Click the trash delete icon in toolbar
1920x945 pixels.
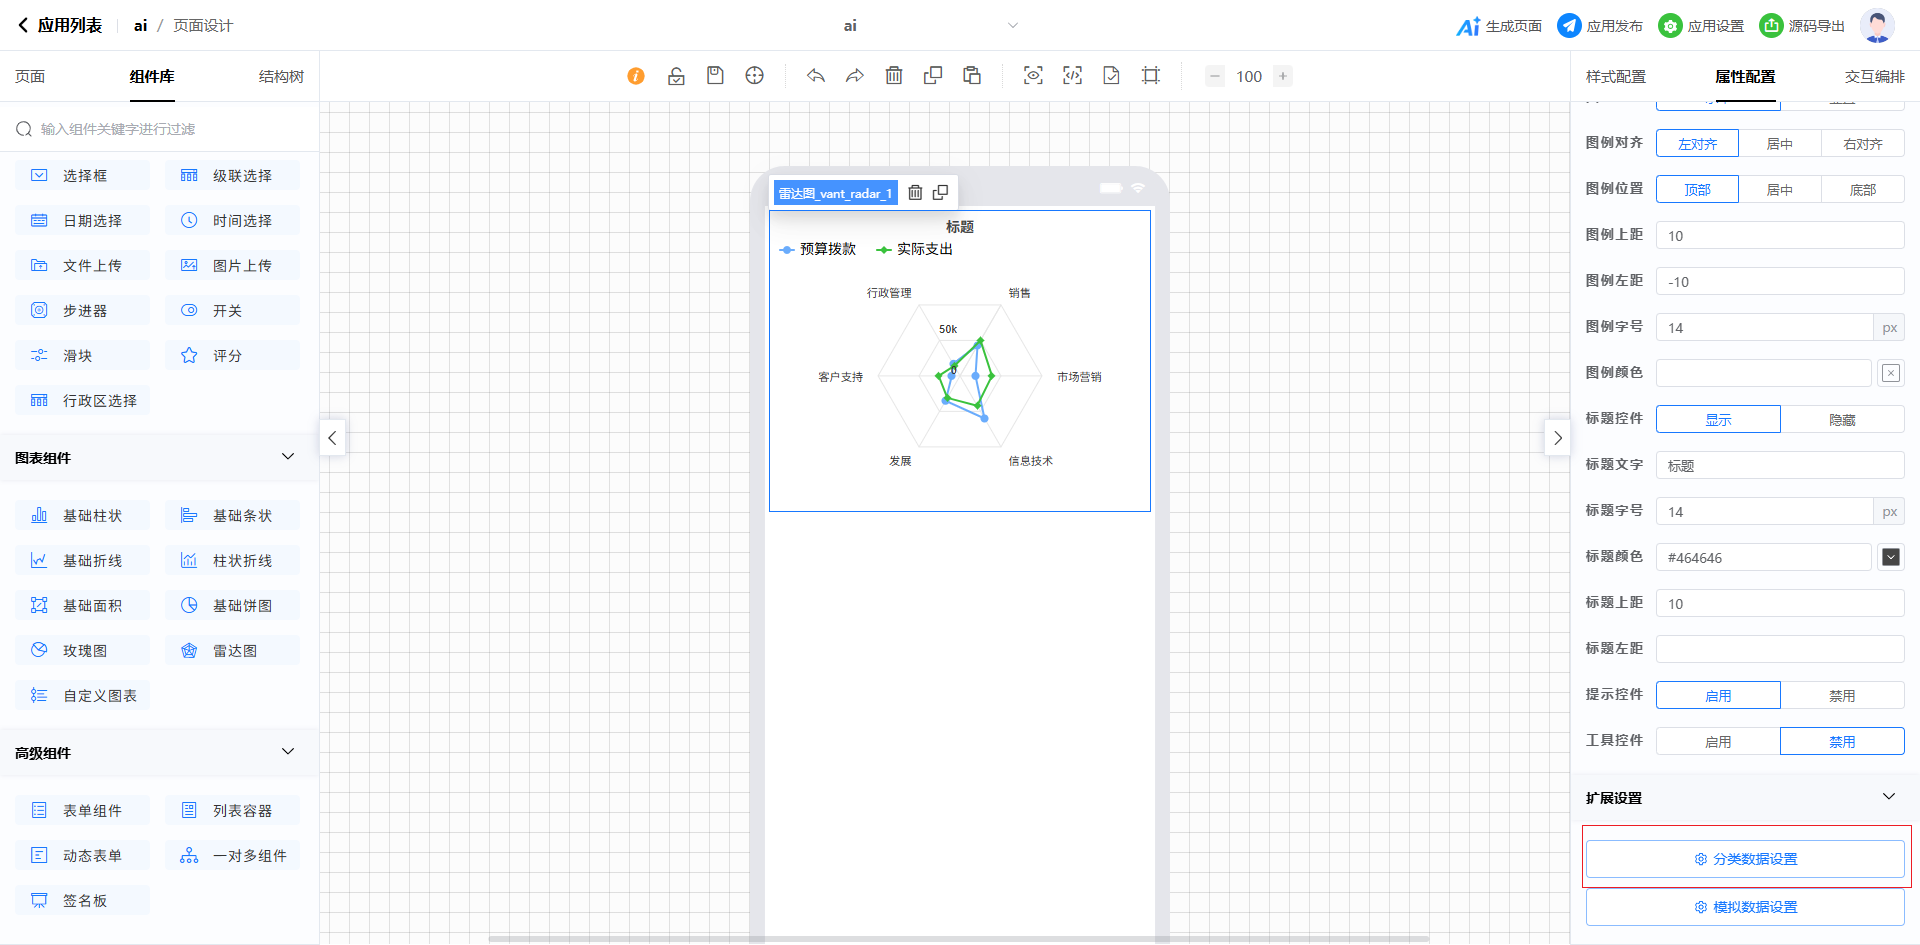[x=894, y=76]
